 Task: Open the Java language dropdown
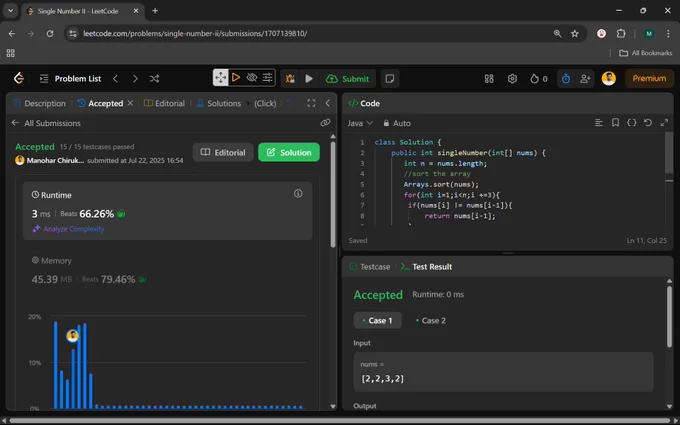(360, 123)
